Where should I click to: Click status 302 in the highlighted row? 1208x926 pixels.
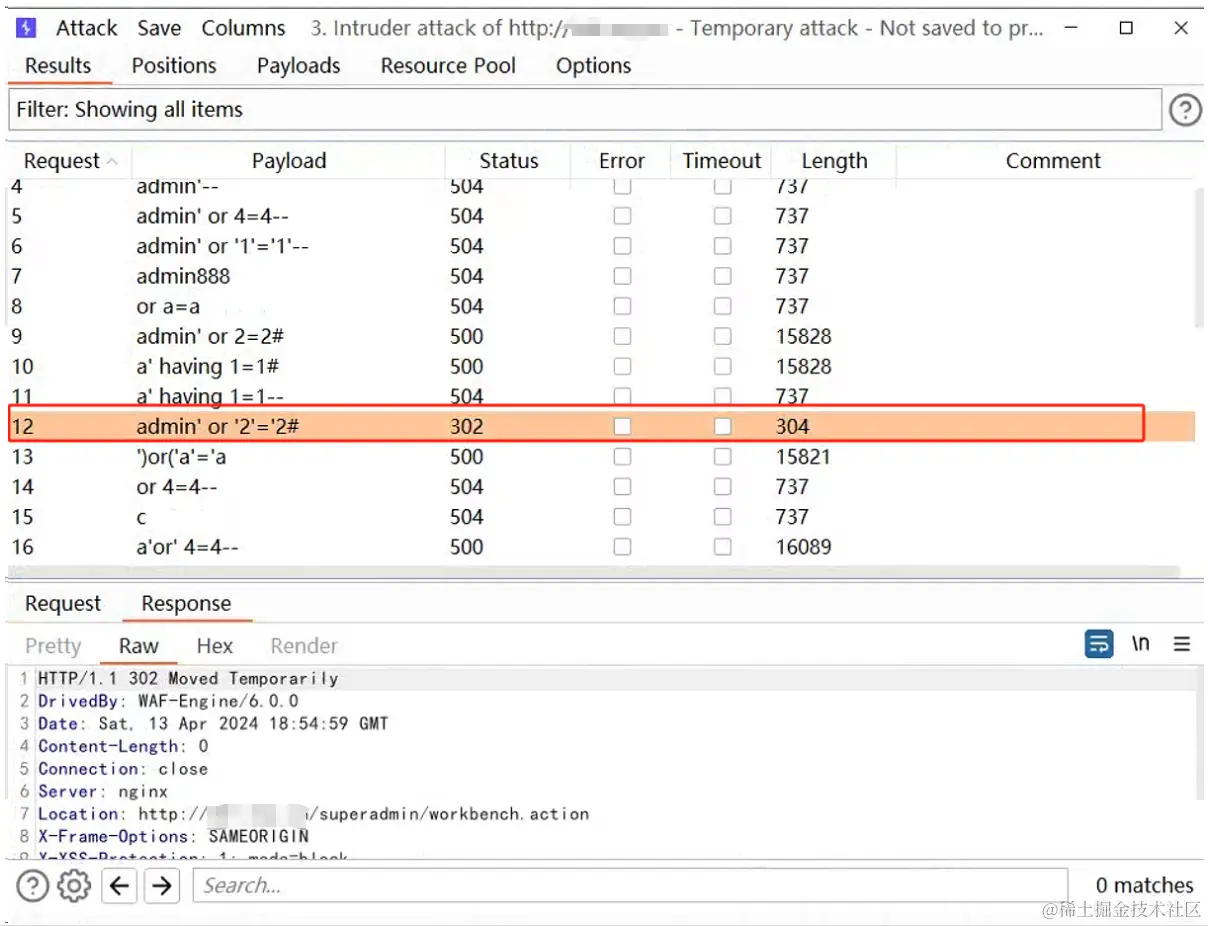coord(466,427)
